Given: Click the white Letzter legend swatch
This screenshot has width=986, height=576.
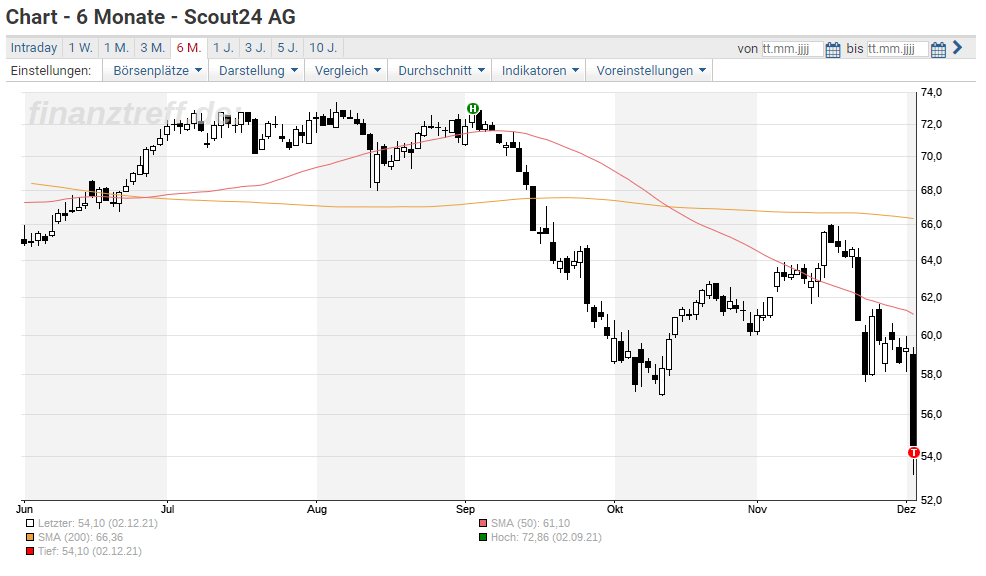Looking at the screenshot, I should (x=30, y=523).
